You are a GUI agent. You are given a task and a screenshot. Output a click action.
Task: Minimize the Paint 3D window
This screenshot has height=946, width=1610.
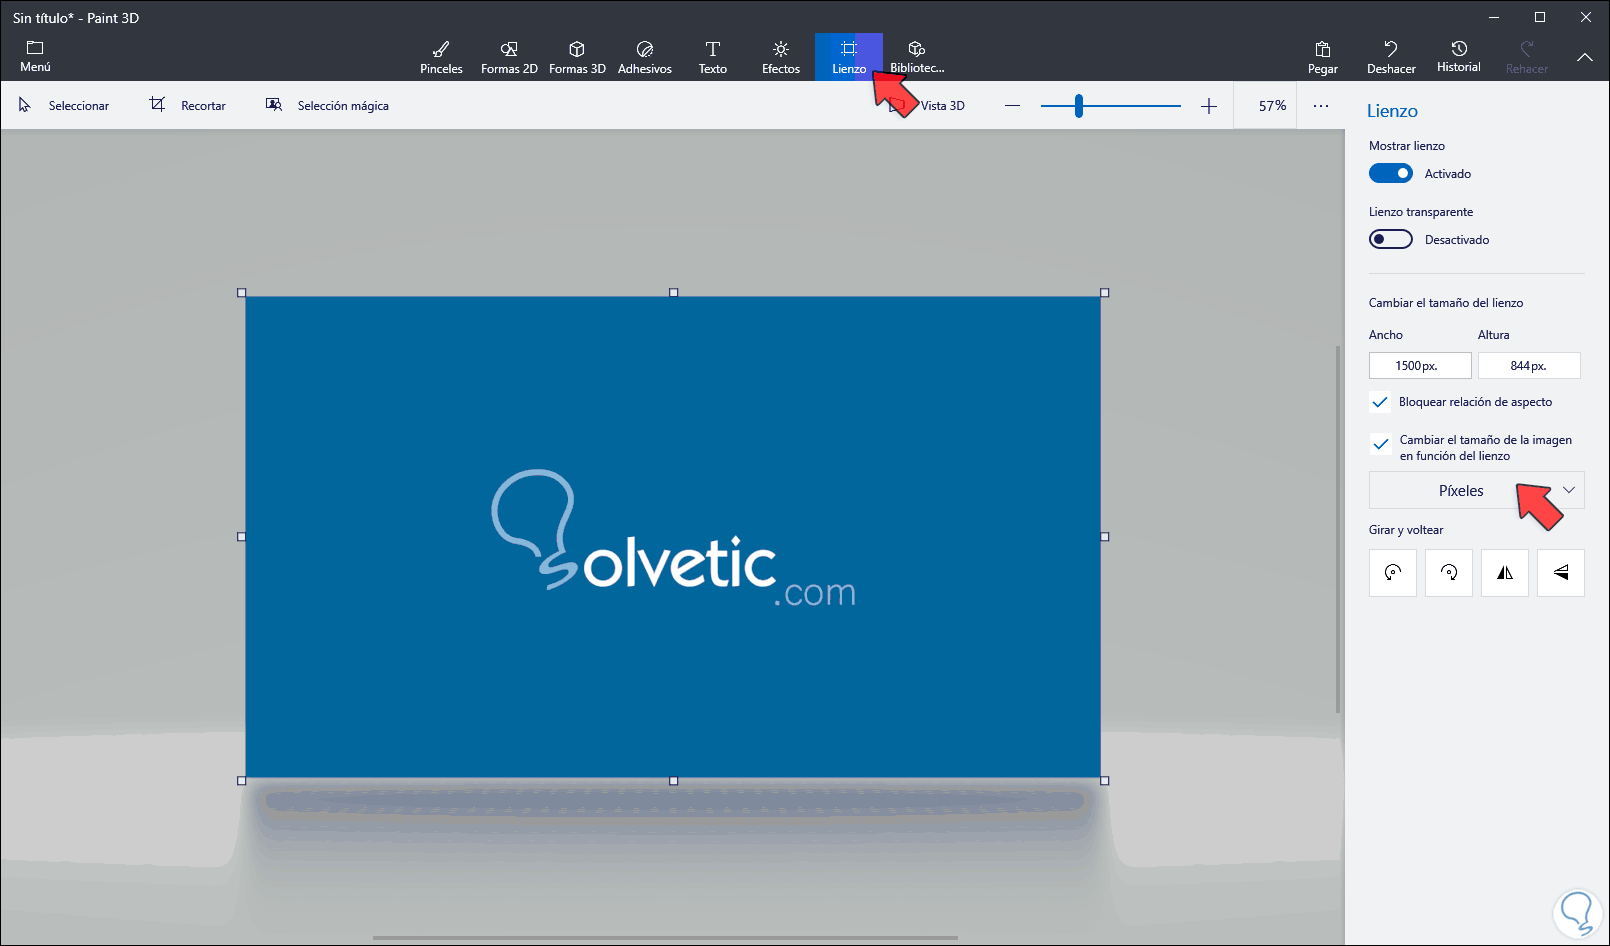(x=1494, y=17)
